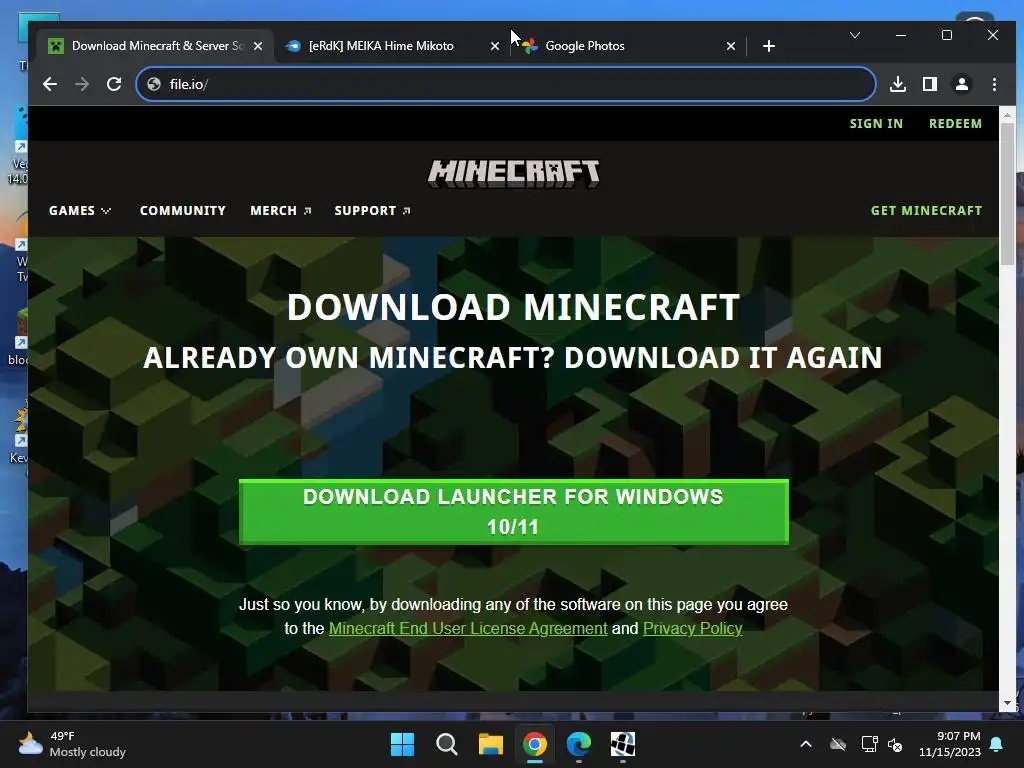Click the OneDrive cloud tray icon
This screenshot has width=1024, height=768.
(838, 744)
